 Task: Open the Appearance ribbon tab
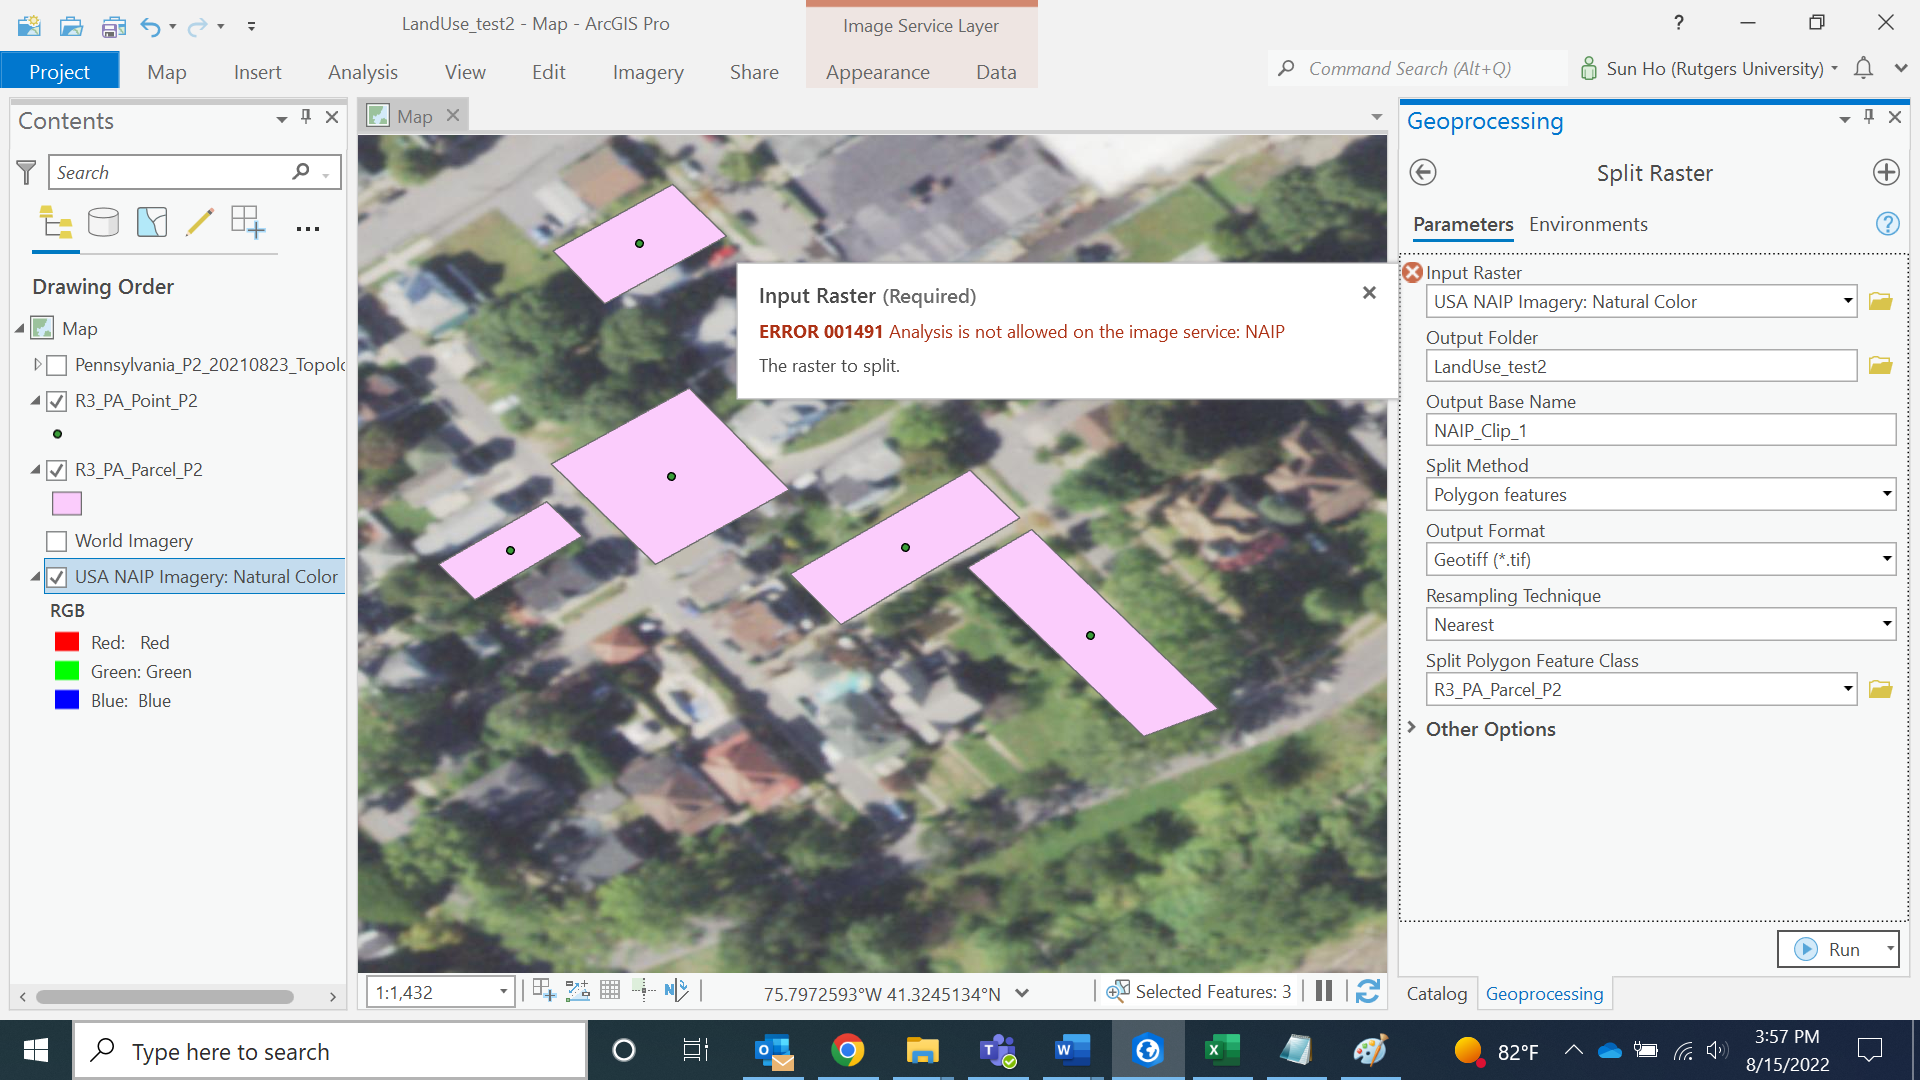(x=878, y=71)
